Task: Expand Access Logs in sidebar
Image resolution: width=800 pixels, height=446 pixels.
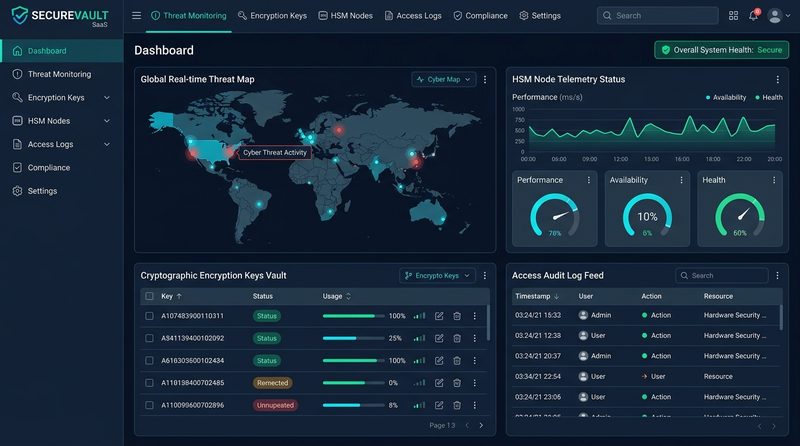Action: pos(107,144)
